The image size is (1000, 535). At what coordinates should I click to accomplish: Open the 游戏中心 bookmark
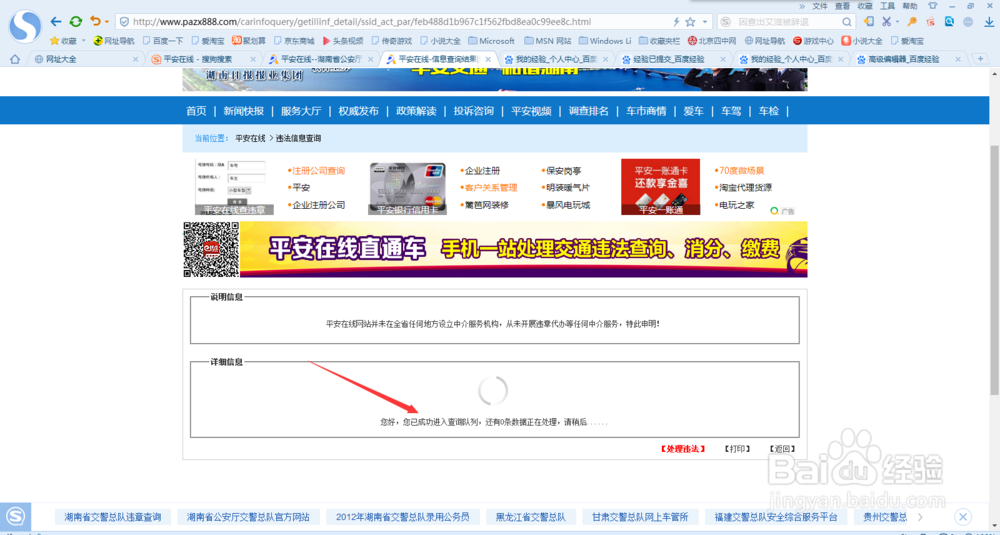tap(813, 41)
